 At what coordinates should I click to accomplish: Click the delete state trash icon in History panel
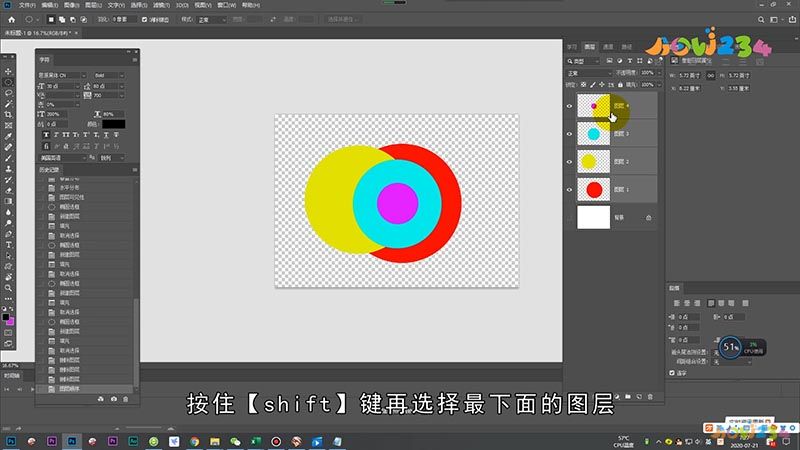coord(126,399)
